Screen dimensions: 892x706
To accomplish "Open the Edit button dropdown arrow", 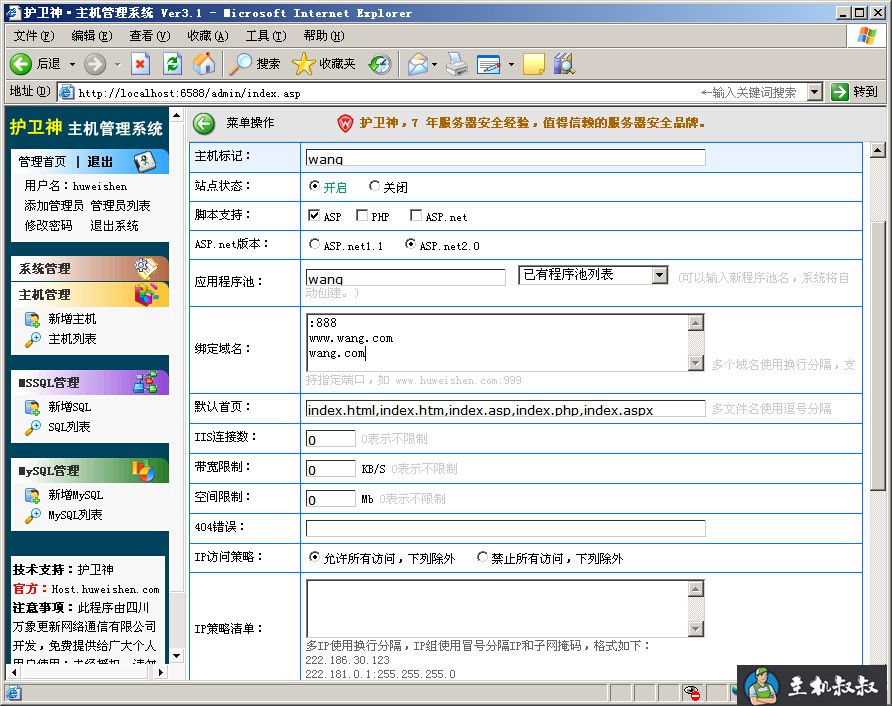I will pos(511,64).
